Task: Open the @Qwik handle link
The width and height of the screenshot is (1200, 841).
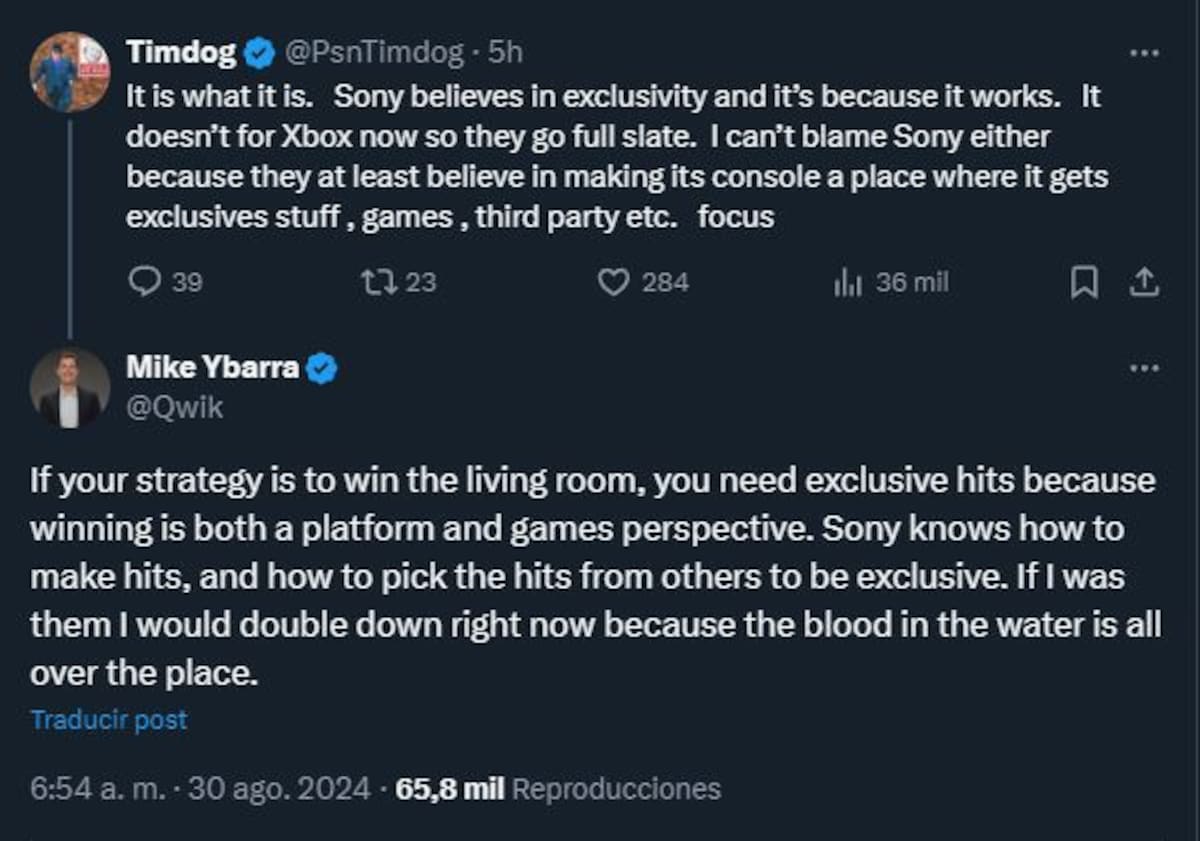Action: 175,407
